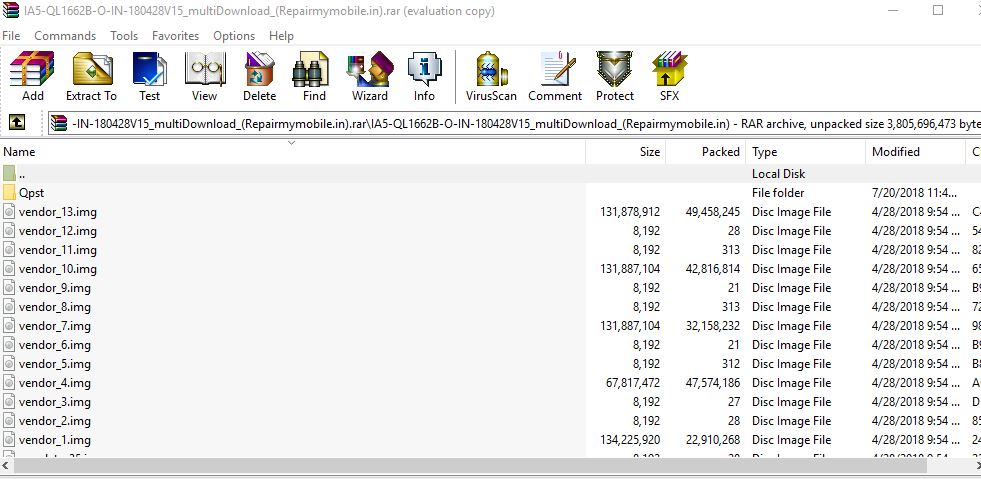Click the Delete toolbar icon
The height and width of the screenshot is (479, 981).
pyautogui.click(x=259, y=77)
